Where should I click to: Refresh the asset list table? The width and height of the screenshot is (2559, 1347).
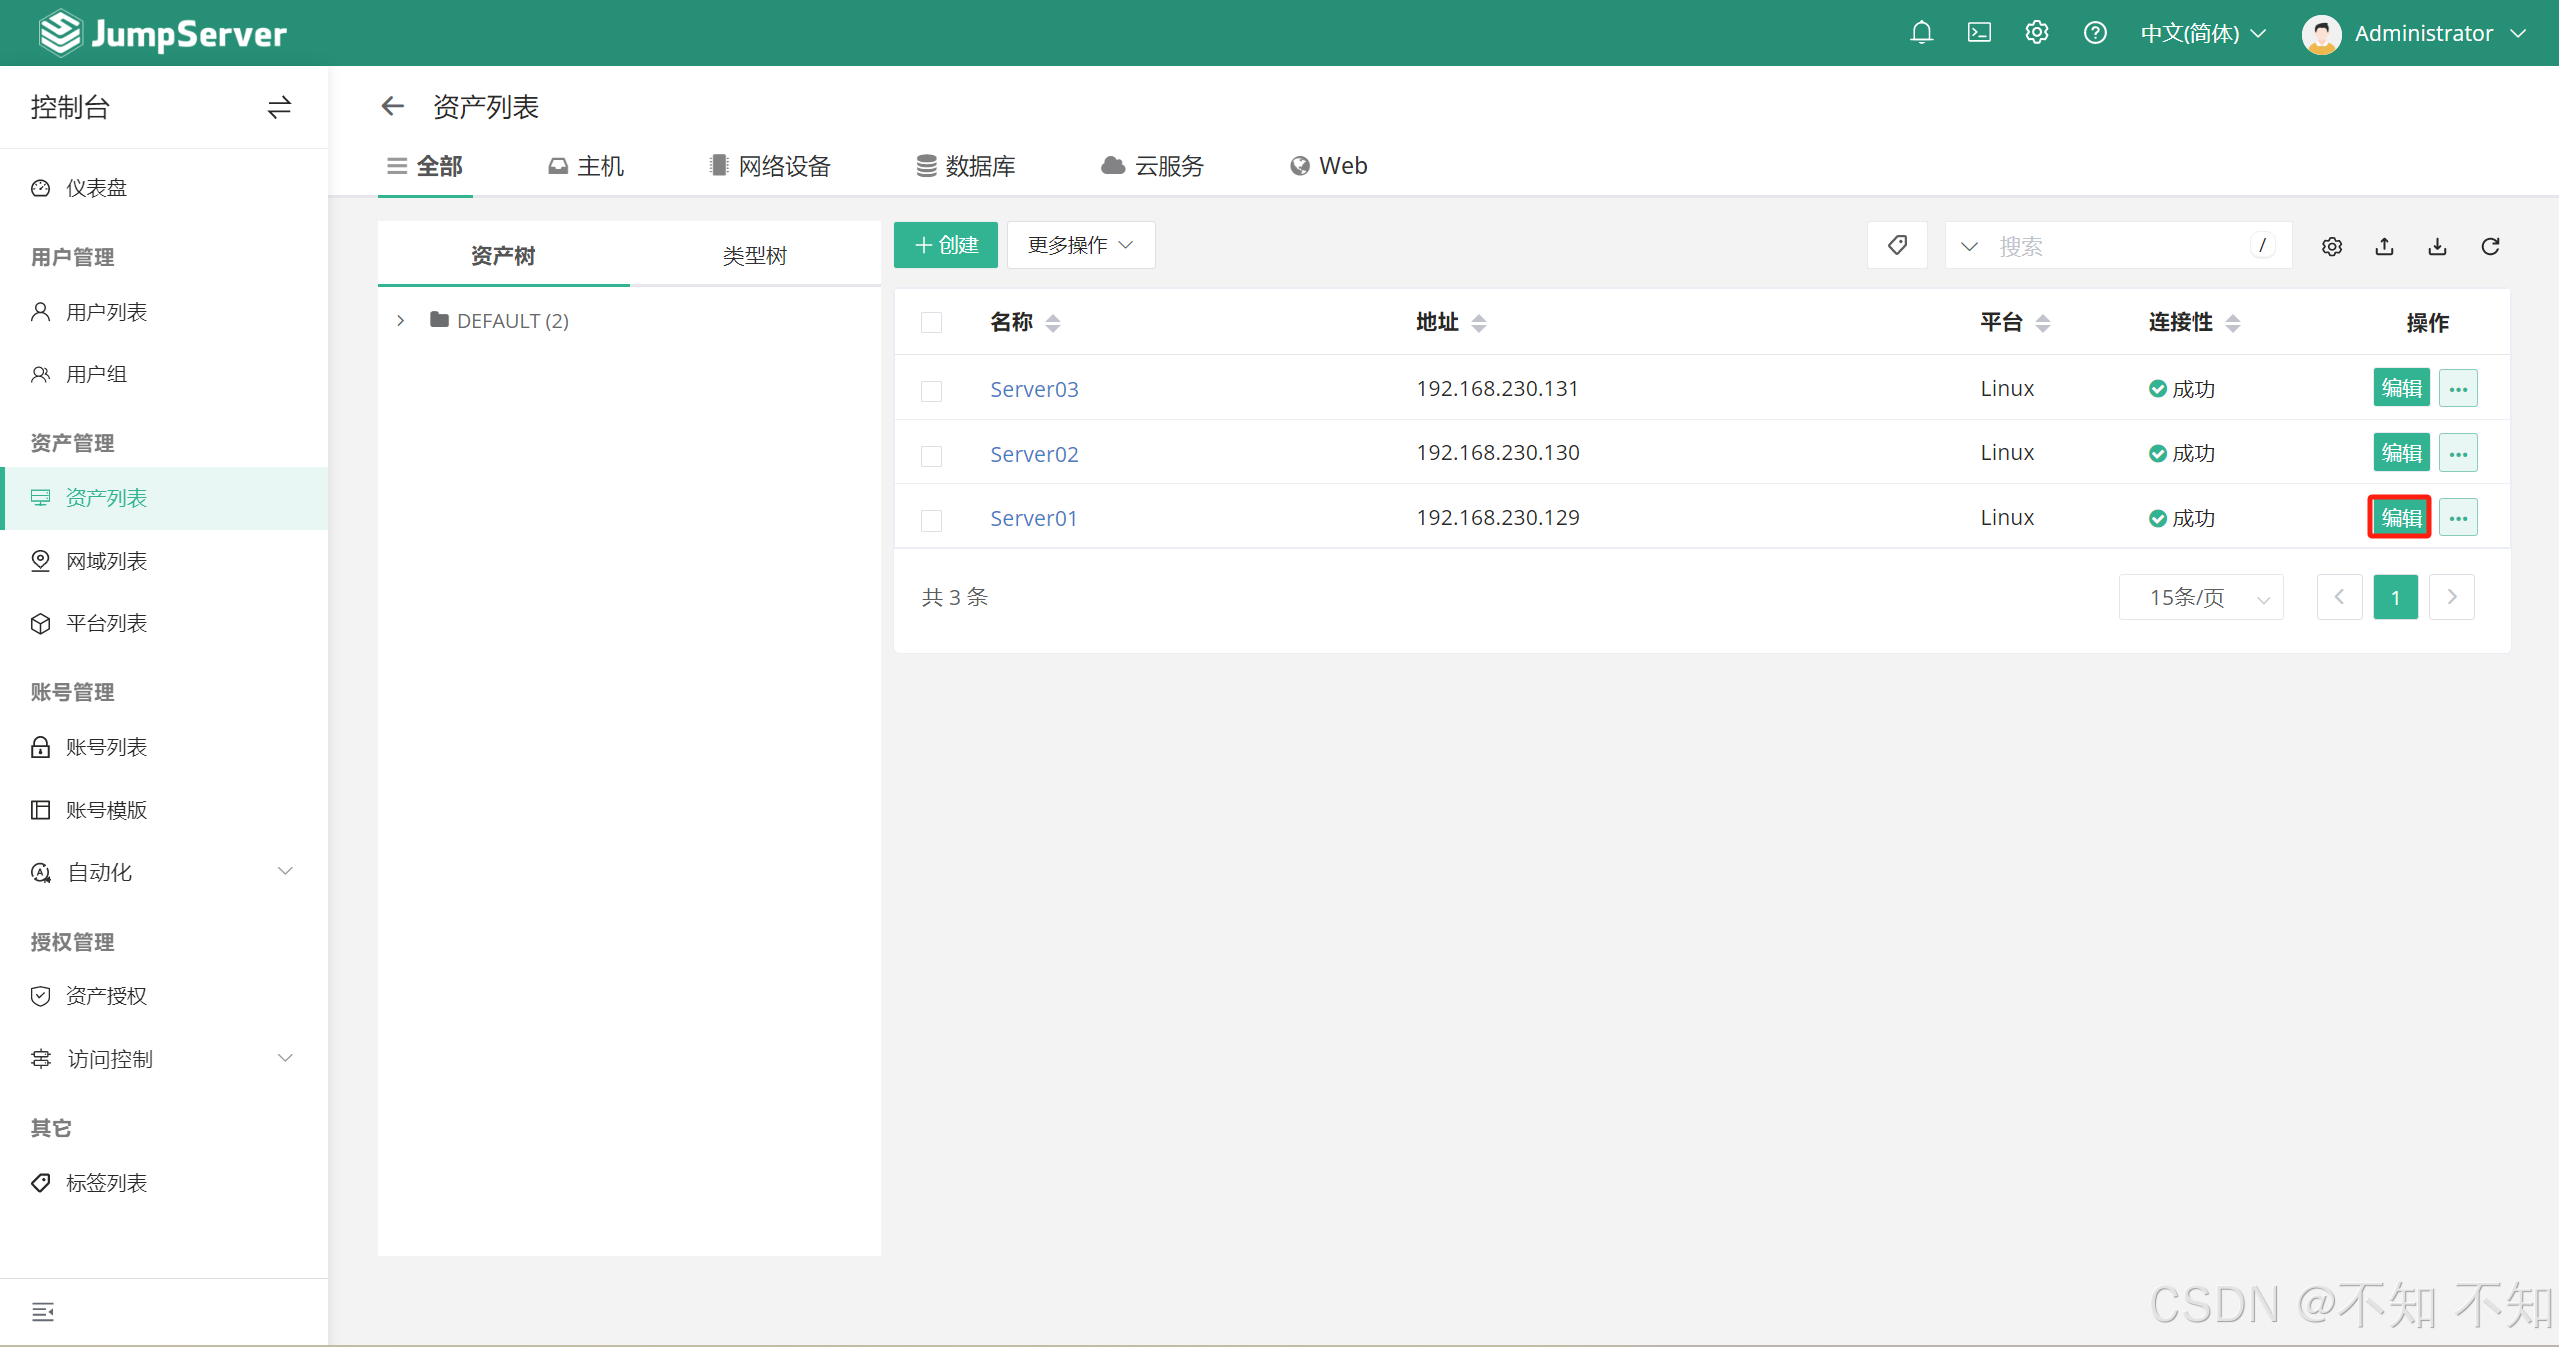2490,246
